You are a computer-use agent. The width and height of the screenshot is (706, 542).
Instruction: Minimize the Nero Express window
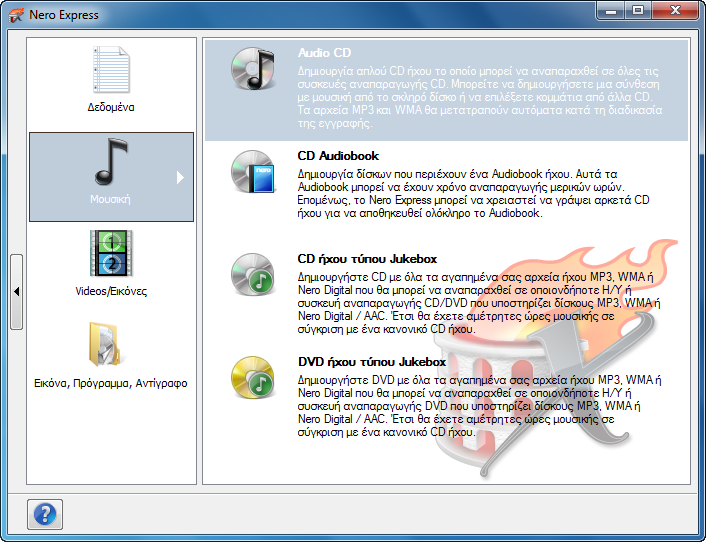[611, 10]
